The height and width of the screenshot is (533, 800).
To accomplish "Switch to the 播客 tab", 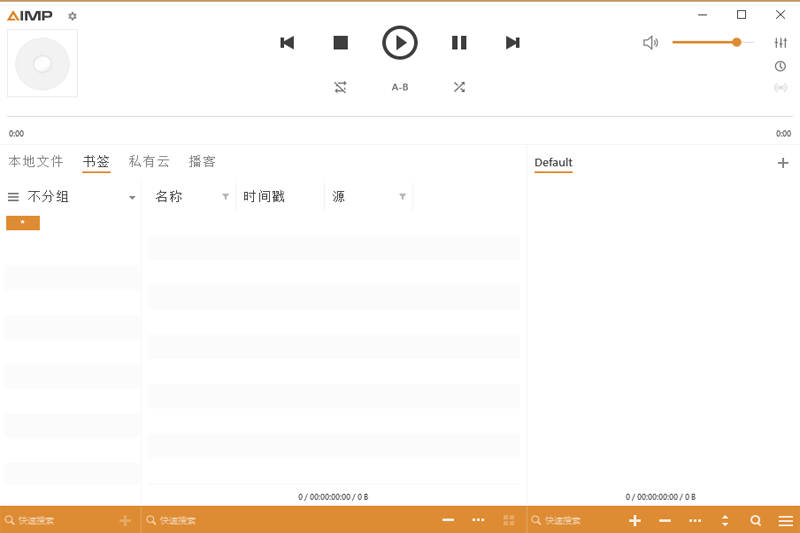I will [x=202, y=162].
